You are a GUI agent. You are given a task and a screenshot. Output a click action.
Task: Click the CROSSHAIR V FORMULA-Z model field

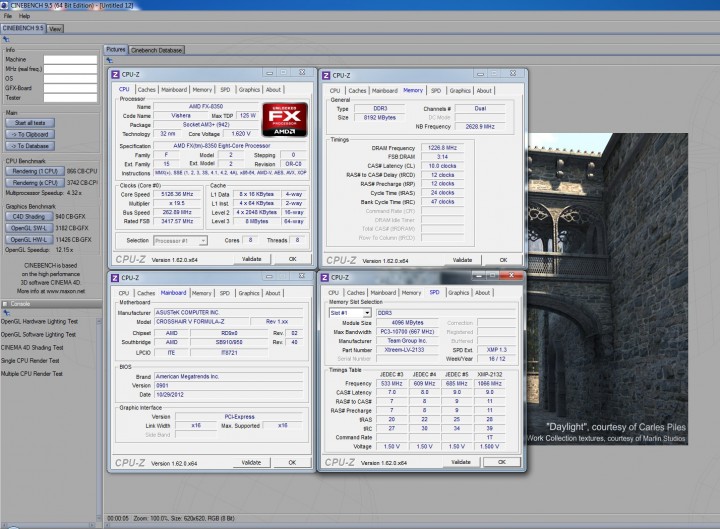click(202, 322)
